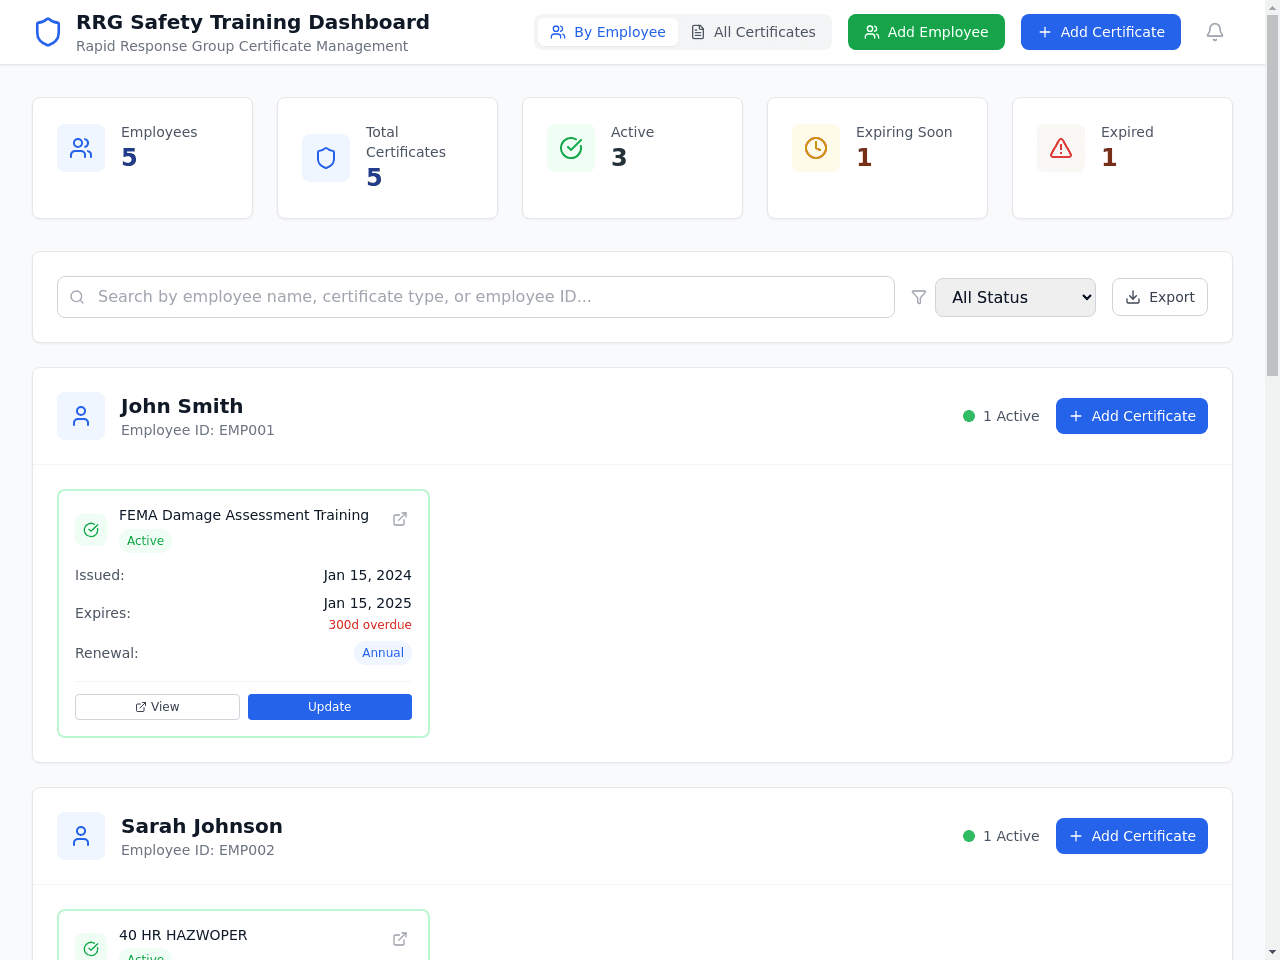
Task: Click "1 Active" beside Sarah Johnson
Action: coord(1011,836)
